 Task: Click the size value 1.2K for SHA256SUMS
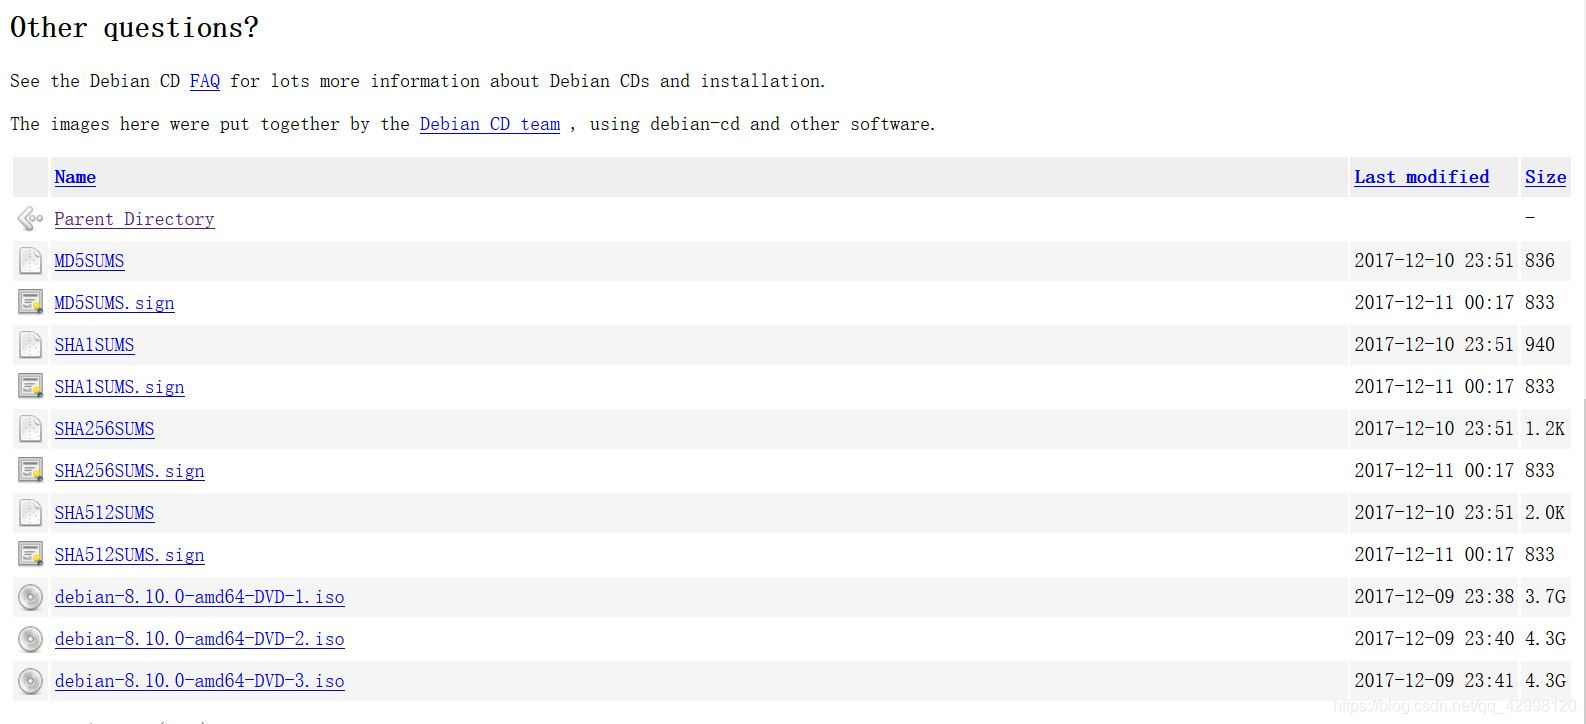(1545, 429)
